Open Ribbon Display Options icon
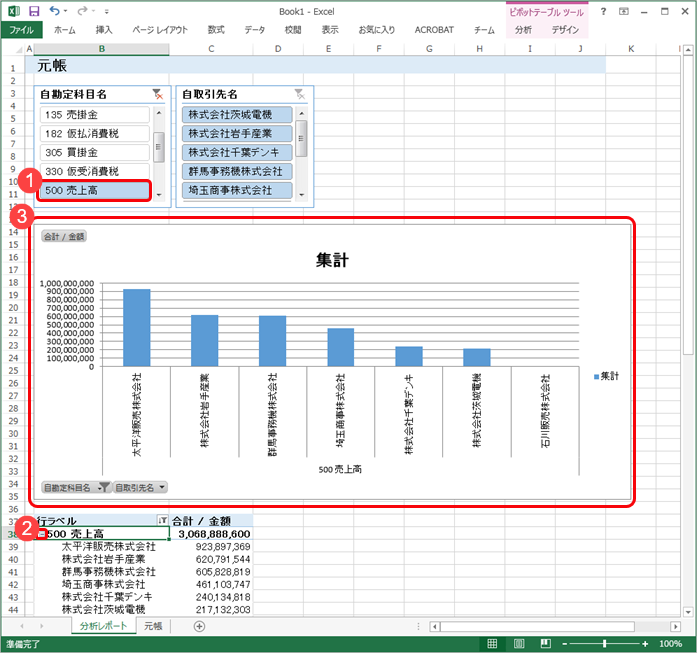The width and height of the screenshot is (697, 653). click(x=624, y=12)
